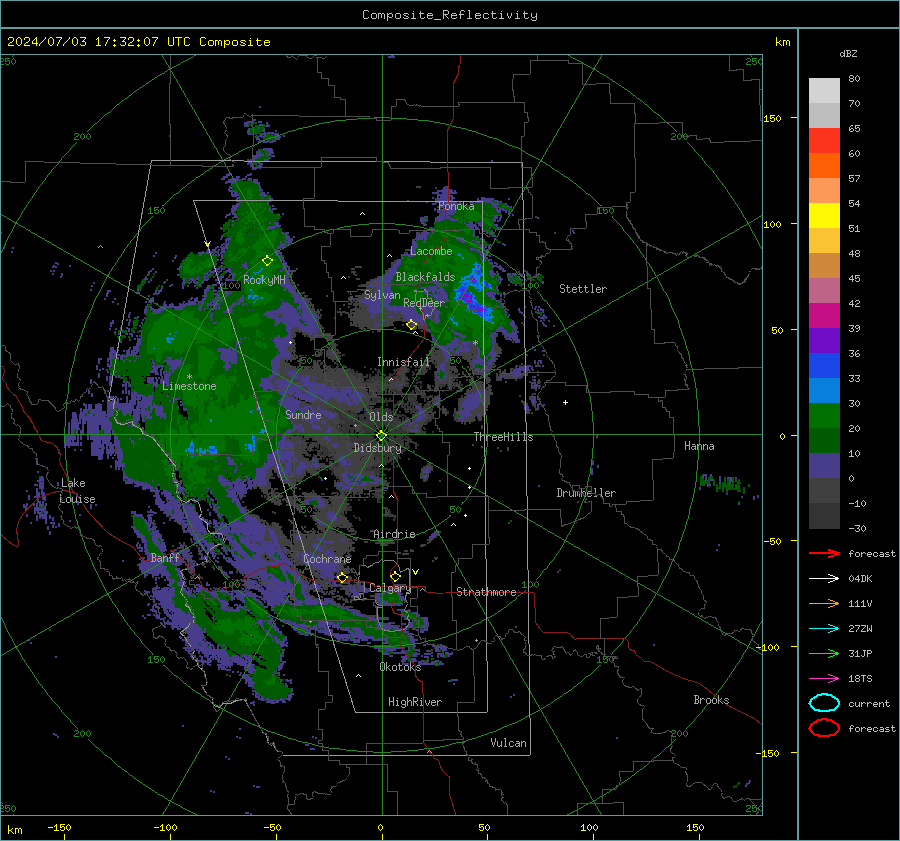Click the Calgary city label
The image size is (900, 841).
coord(390,588)
